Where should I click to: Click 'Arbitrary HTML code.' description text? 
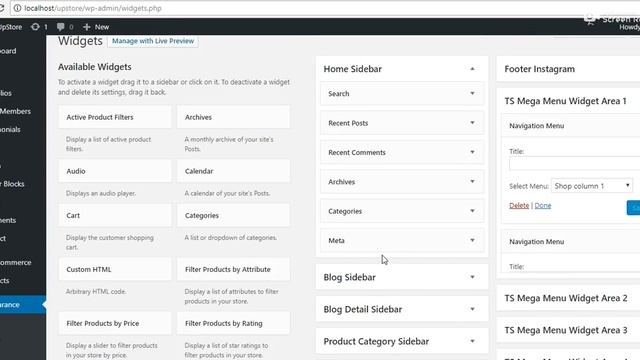tap(96, 292)
